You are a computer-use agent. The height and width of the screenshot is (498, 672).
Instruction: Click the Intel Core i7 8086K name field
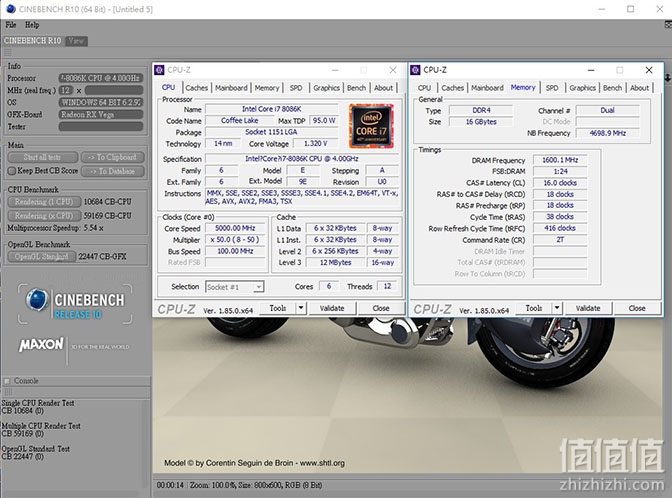pyautogui.click(x=271, y=109)
